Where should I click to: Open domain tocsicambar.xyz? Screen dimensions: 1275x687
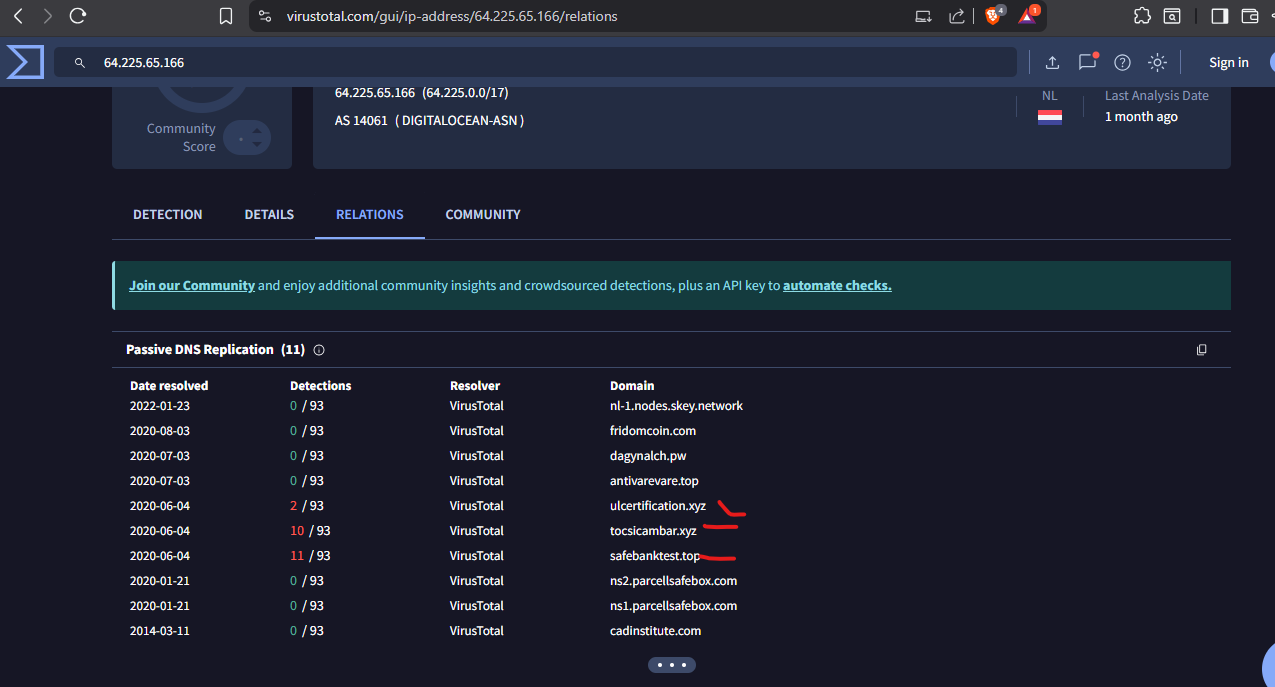coord(653,531)
